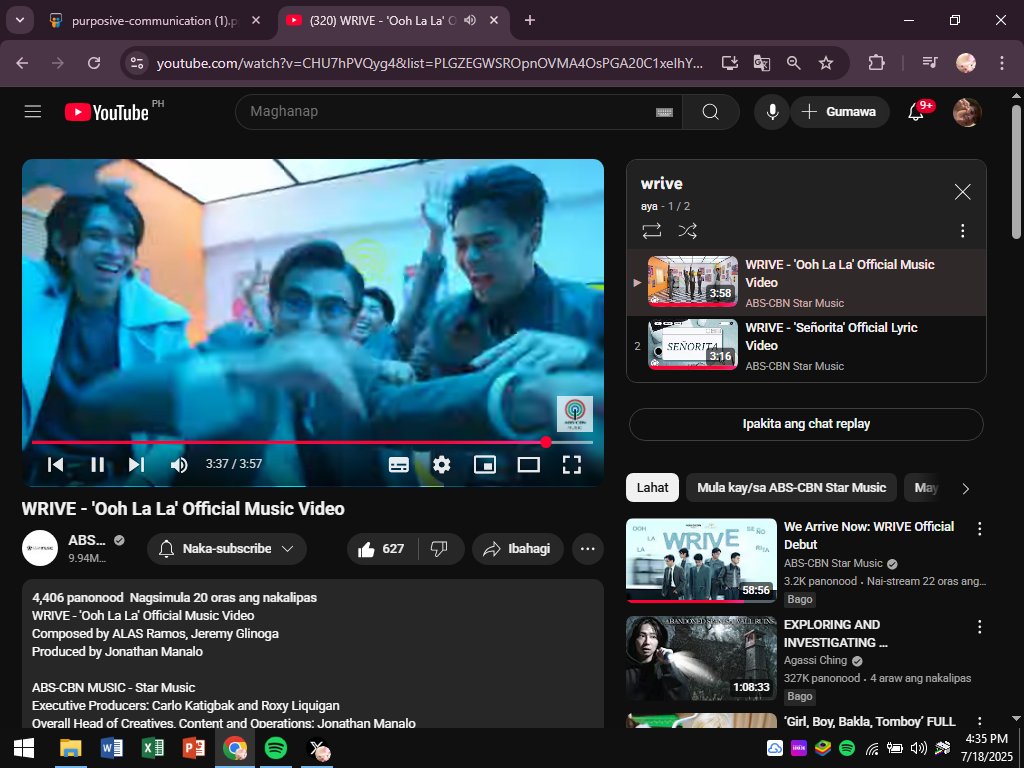Switch to miniplayer mode
The image size is (1024, 768).
485,464
